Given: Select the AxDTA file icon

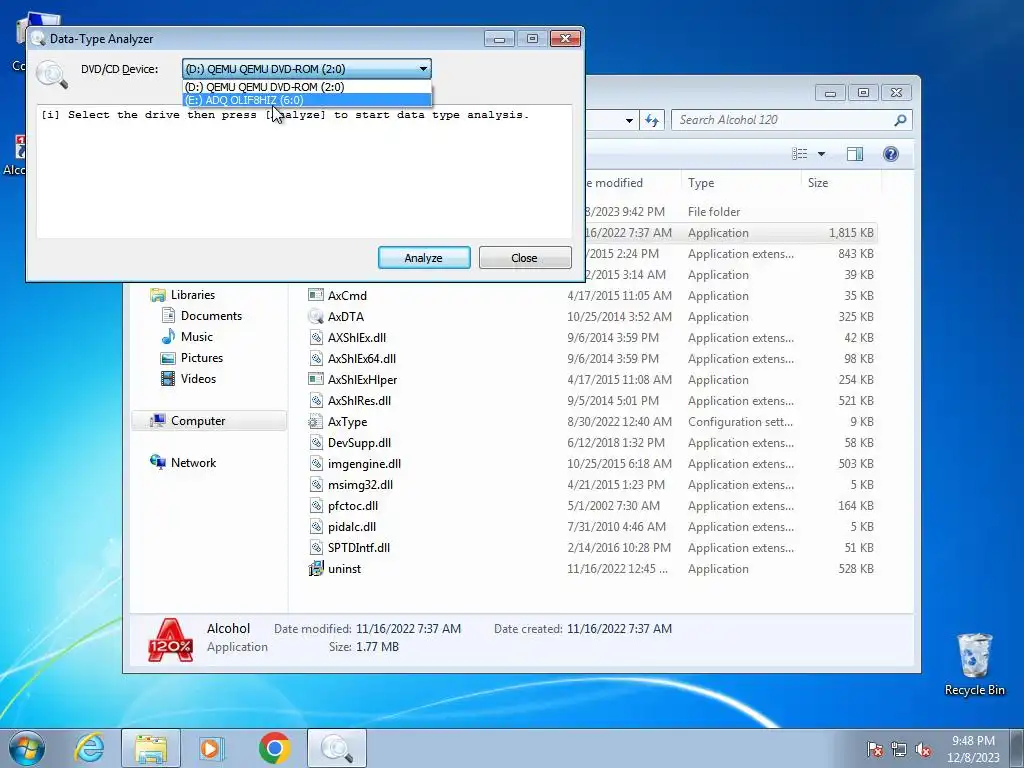Looking at the screenshot, I should point(315,317).
